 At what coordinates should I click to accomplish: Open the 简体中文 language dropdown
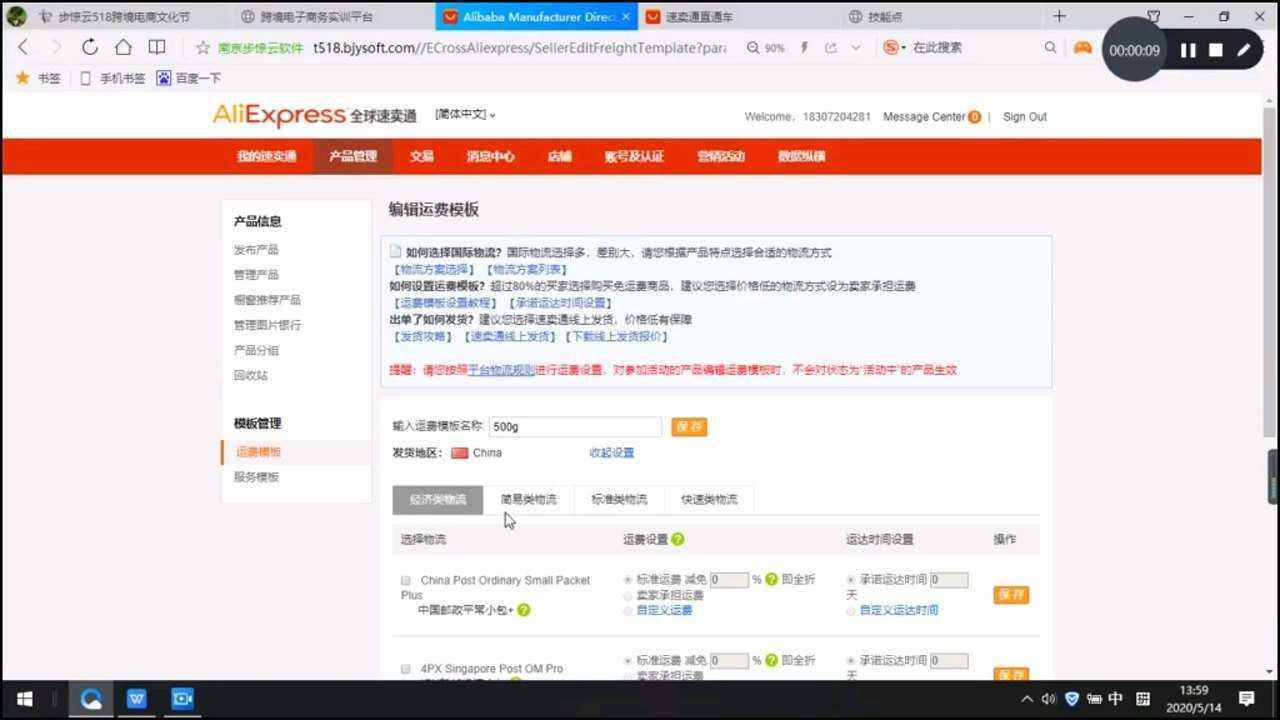pyautogui.click(x=465, y=115)
